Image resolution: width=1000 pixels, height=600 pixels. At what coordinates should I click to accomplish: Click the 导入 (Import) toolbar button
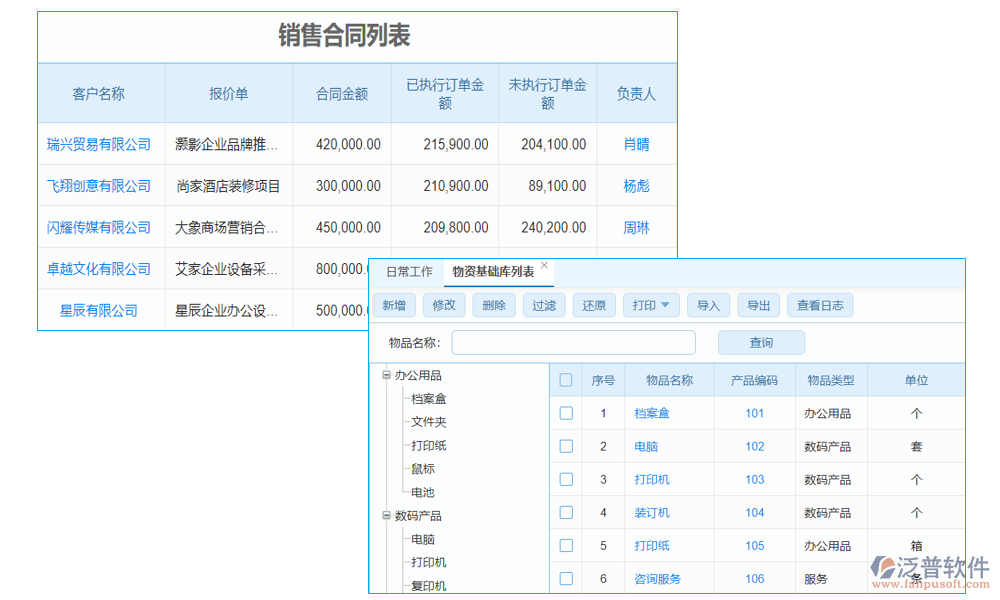tap(708, 305)
